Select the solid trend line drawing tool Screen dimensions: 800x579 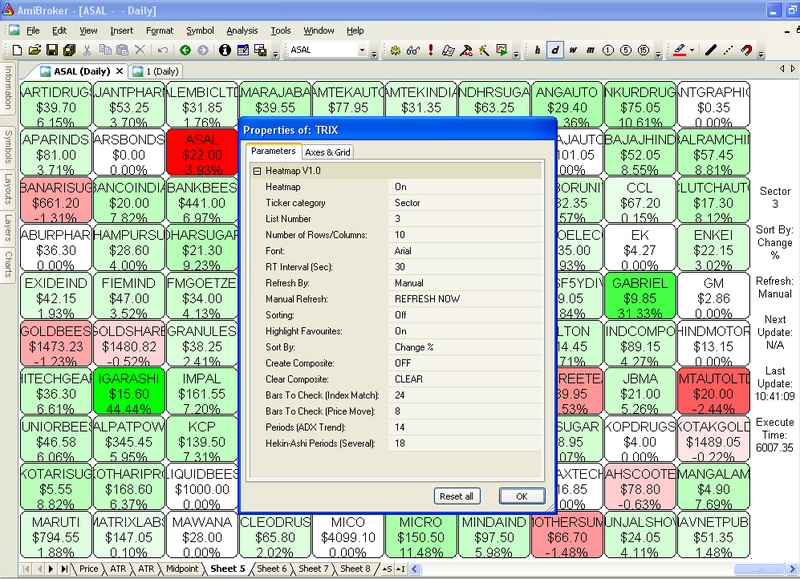711,50
